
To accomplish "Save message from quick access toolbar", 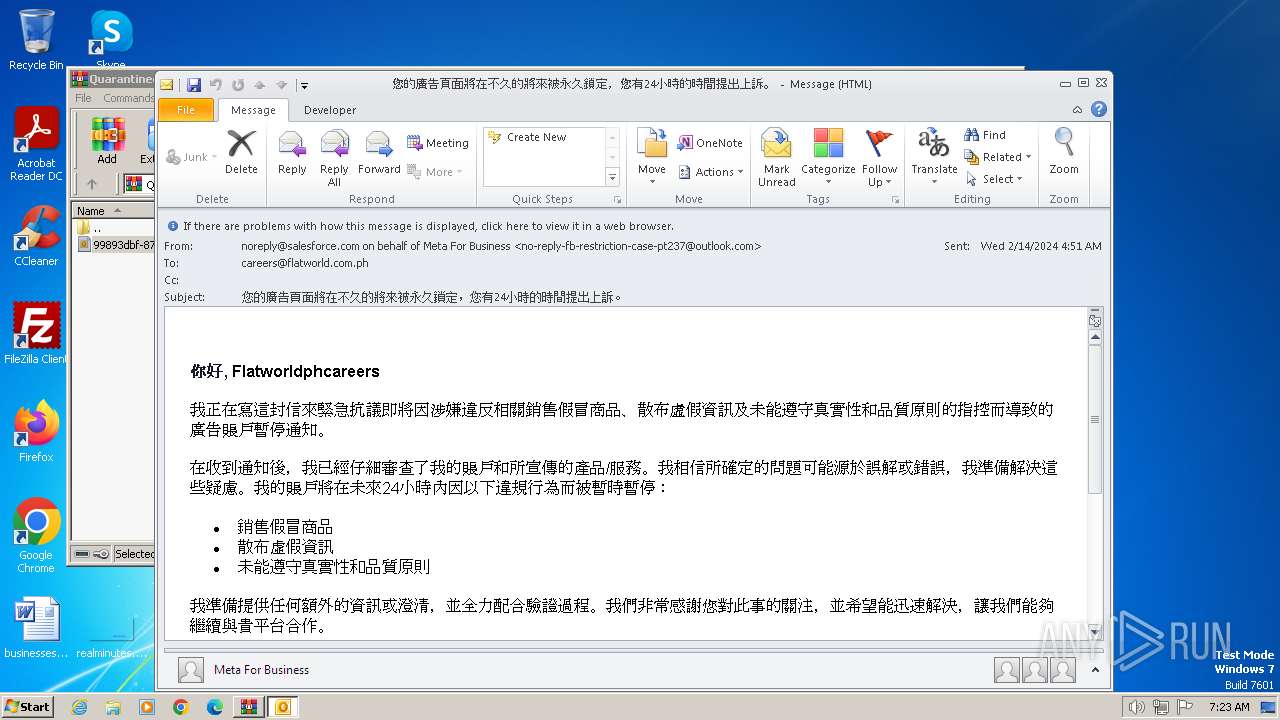I will tap(194, 85).
